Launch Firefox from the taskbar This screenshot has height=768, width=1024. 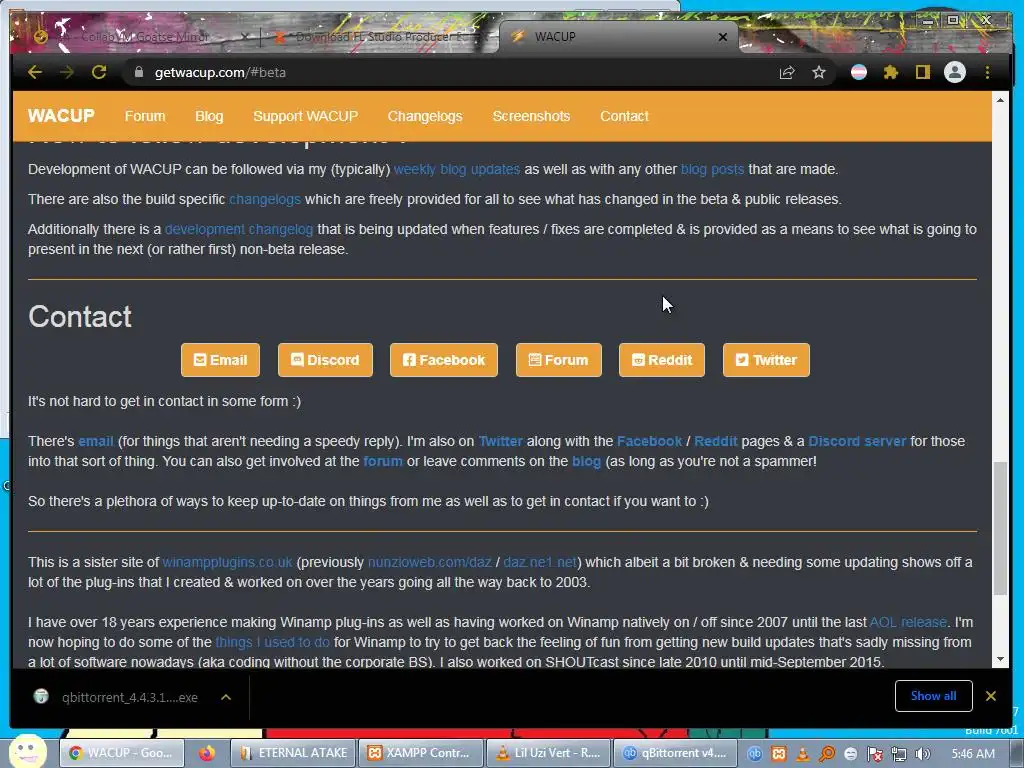207,753
